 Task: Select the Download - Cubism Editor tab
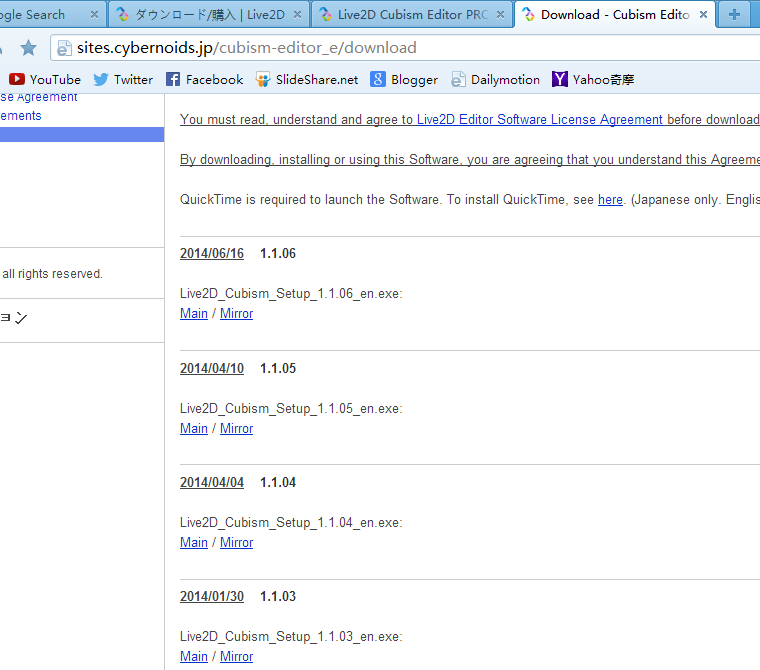click(x=615, y=15)
